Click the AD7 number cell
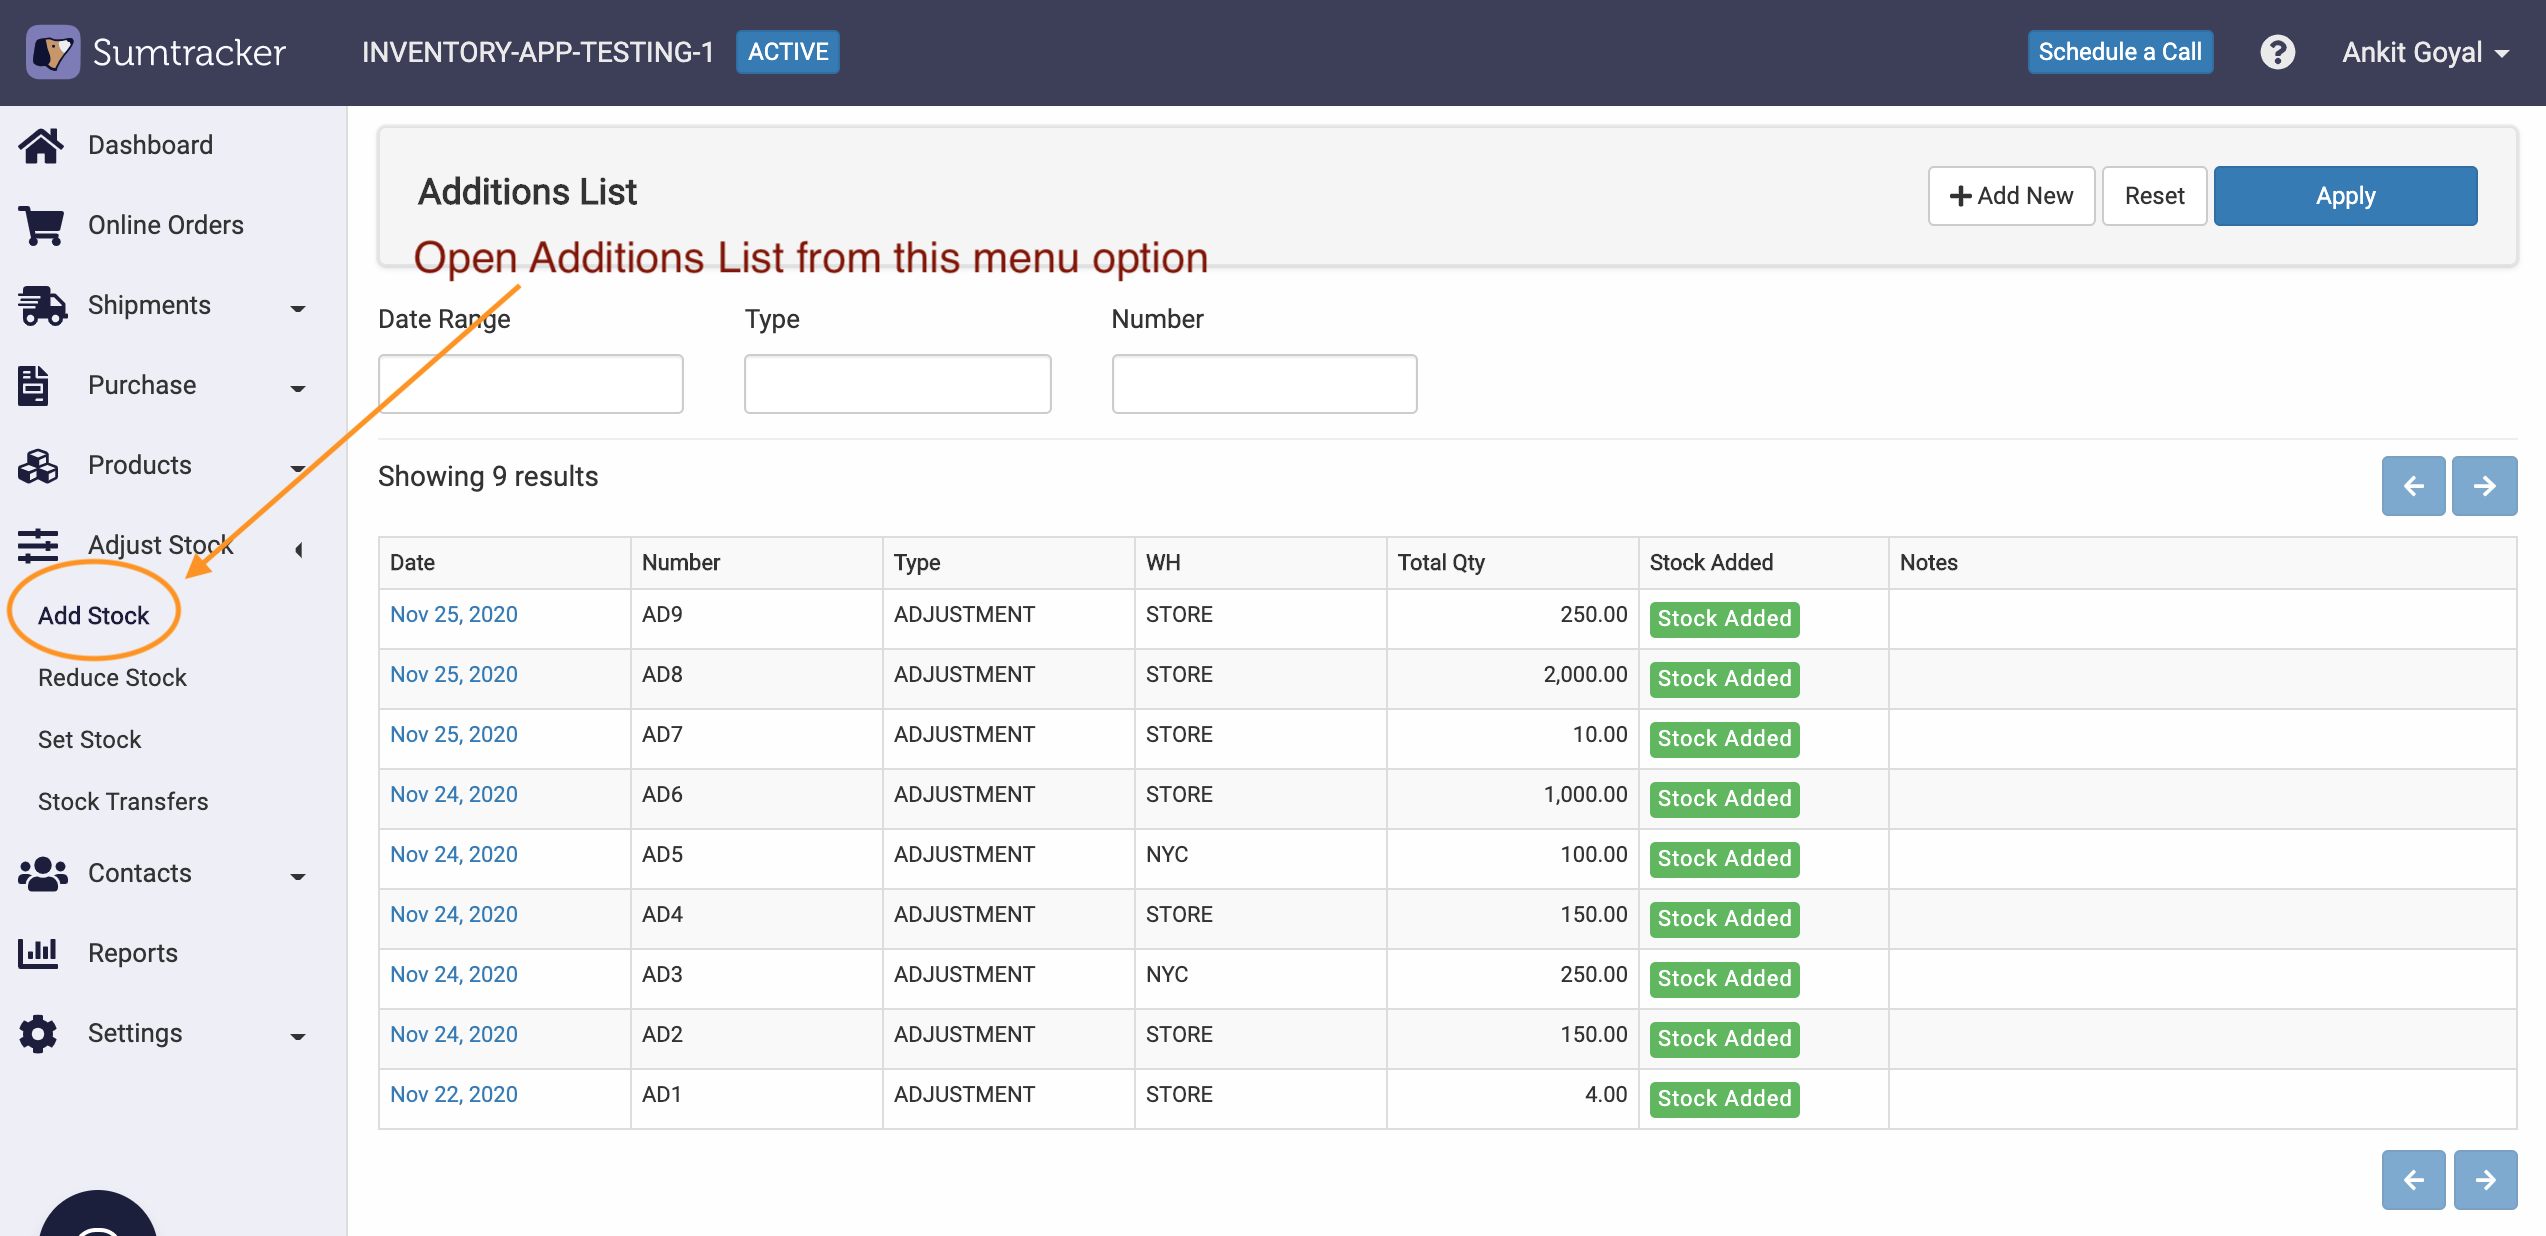The height and width of the screenshot is (1236, 2546). pos(756,739)
